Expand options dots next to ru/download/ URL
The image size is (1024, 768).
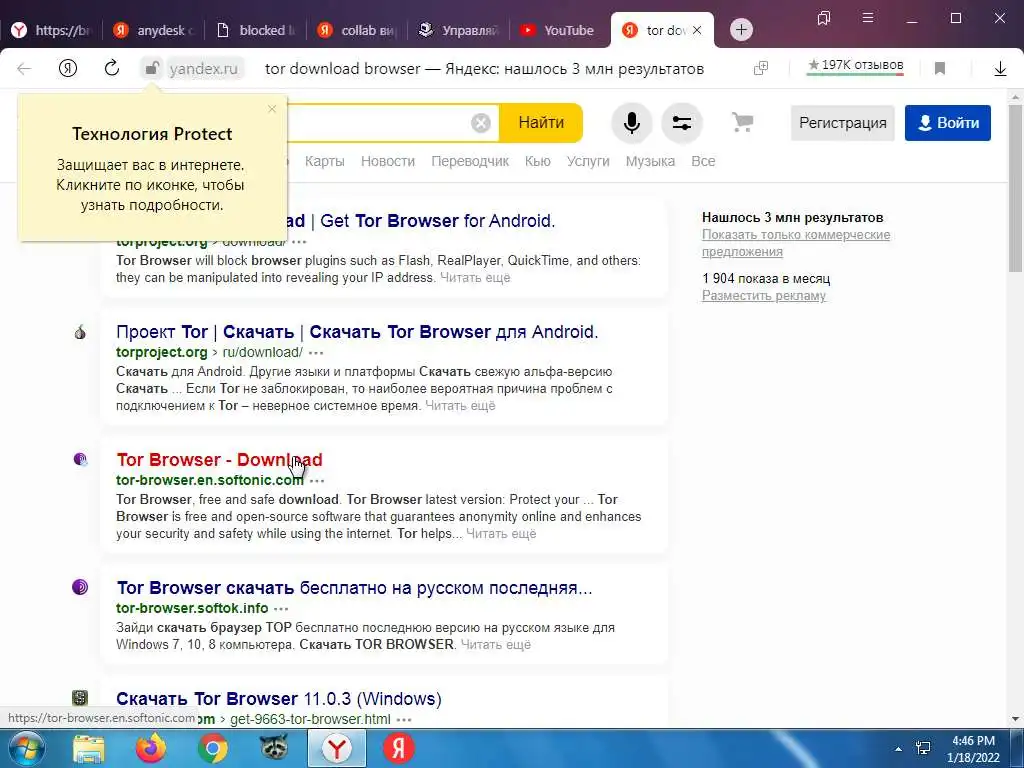[x=316, y=353]
